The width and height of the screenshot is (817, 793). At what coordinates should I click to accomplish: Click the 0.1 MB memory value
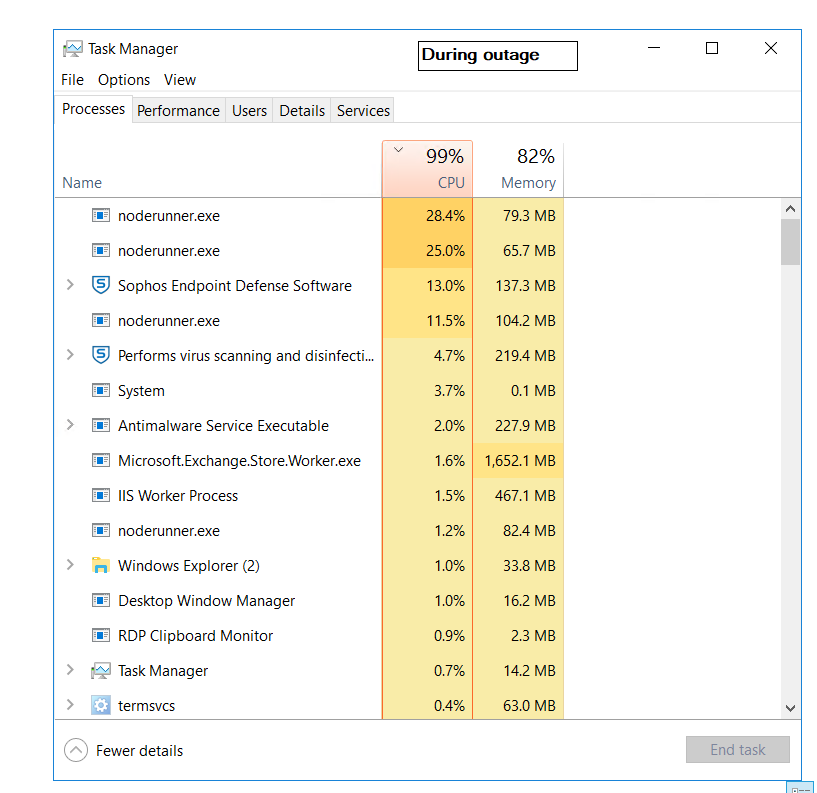tap(534, 391)
